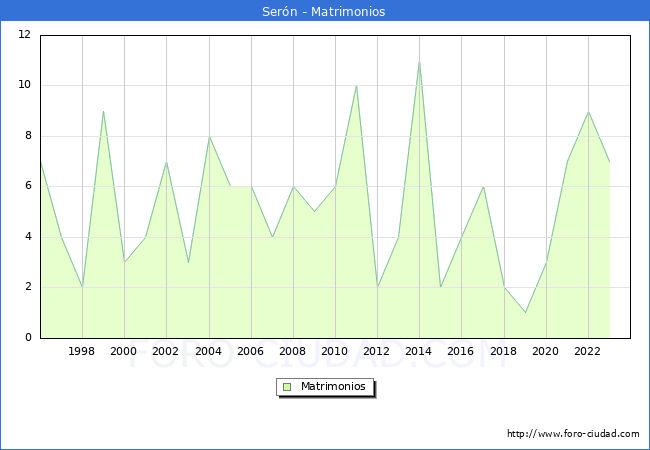Click the 2019 lowest point at value 1
Viewport: 650px width, 450px height.
(525, 313)
